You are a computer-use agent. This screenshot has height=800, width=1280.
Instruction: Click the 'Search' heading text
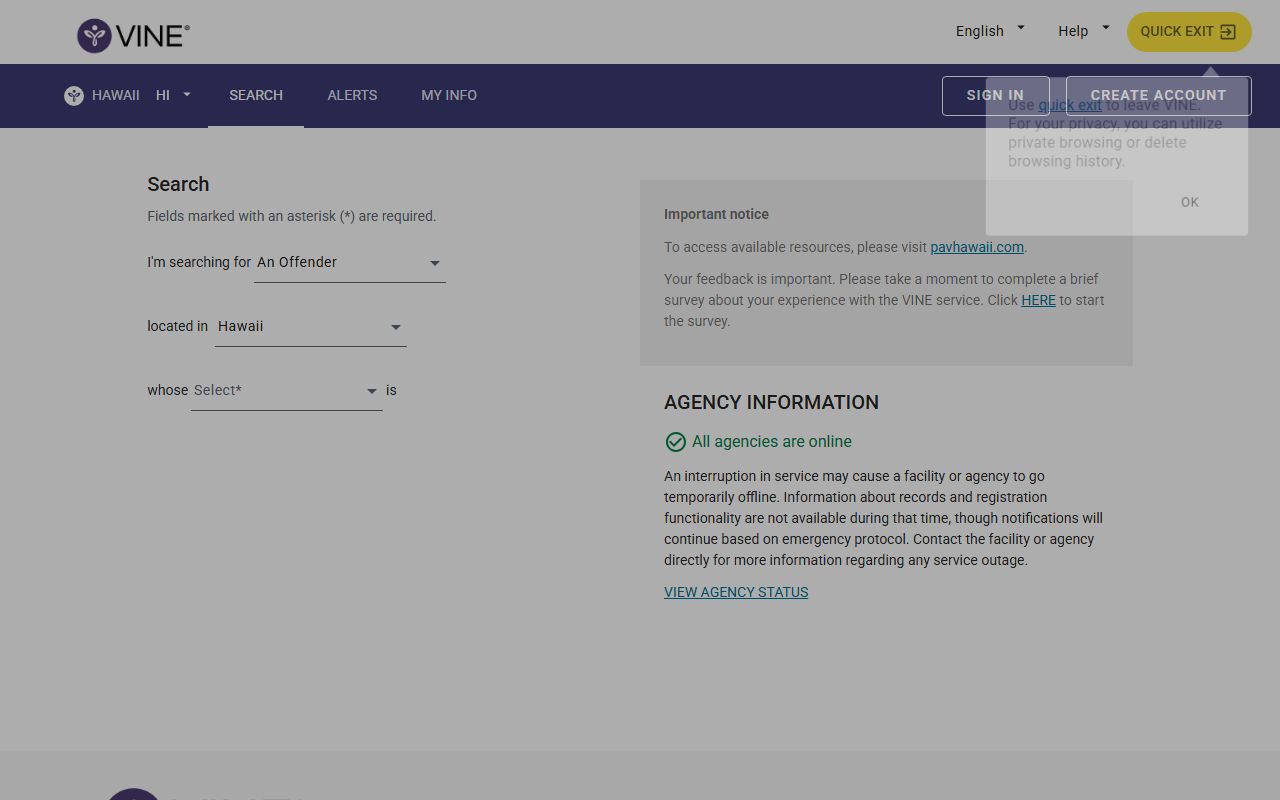[178, 184]
